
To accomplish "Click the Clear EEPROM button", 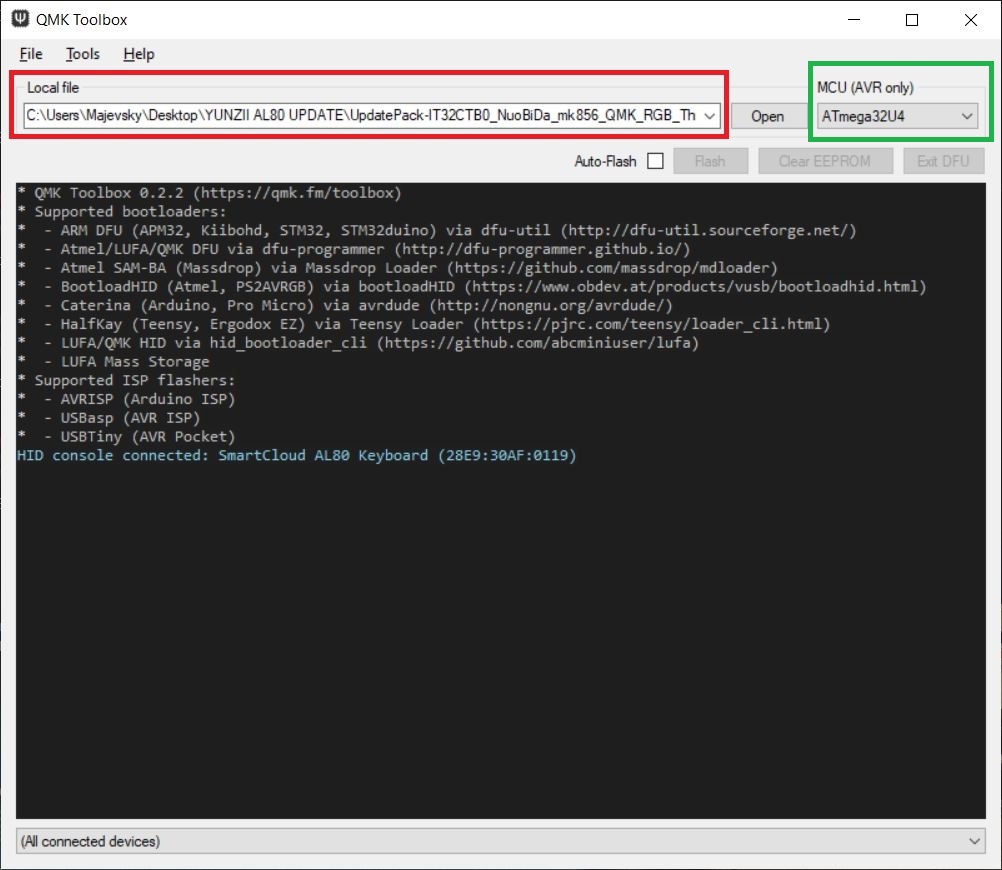I will [x=824, y=161].
